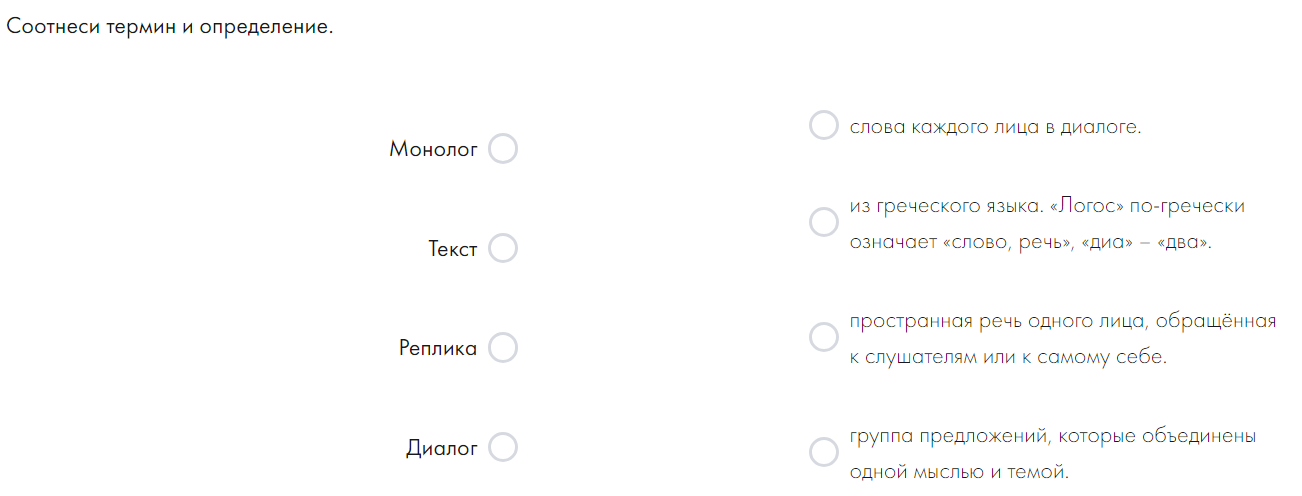Select the circle next to Диалог

point(503,447)
